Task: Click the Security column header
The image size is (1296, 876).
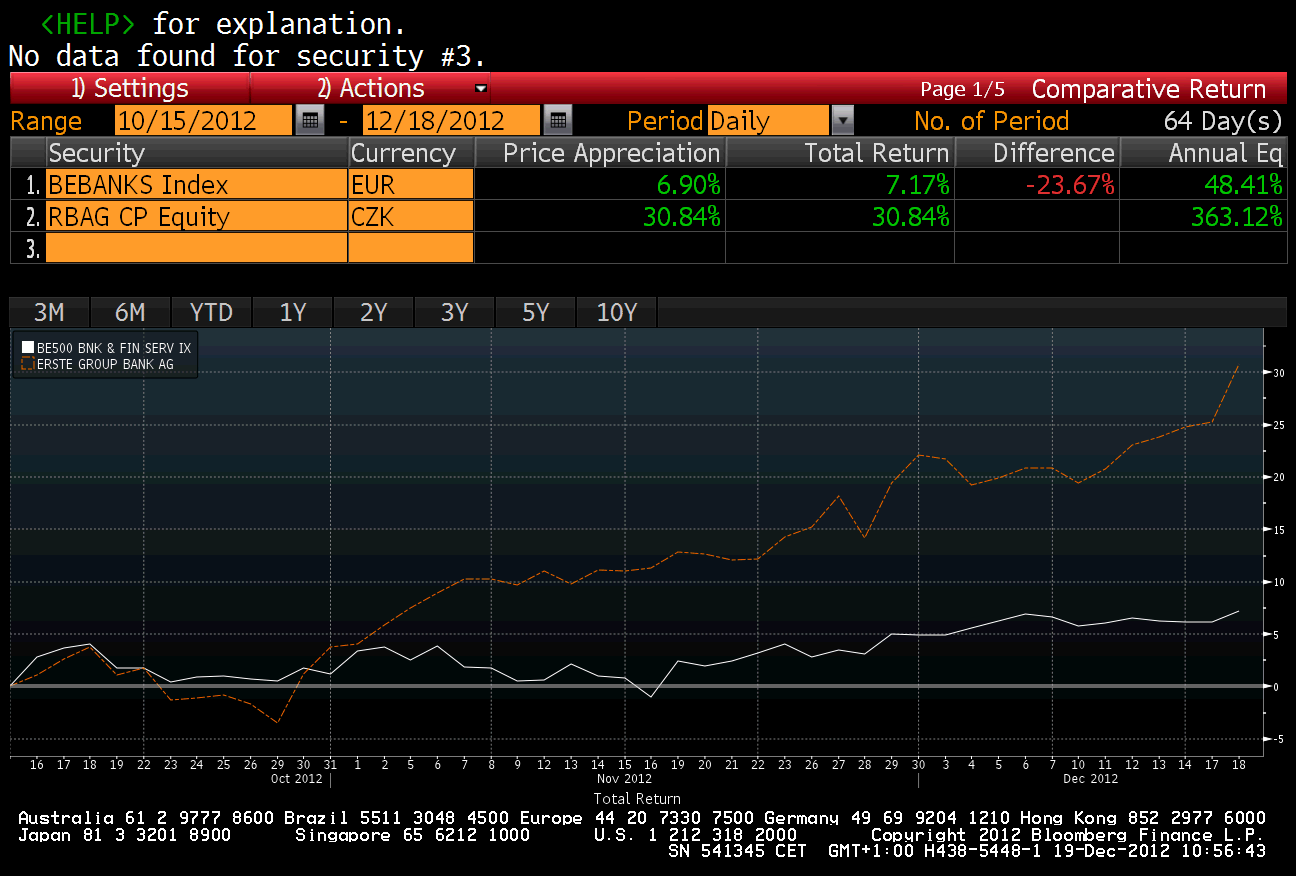Action: pos(196,153)
